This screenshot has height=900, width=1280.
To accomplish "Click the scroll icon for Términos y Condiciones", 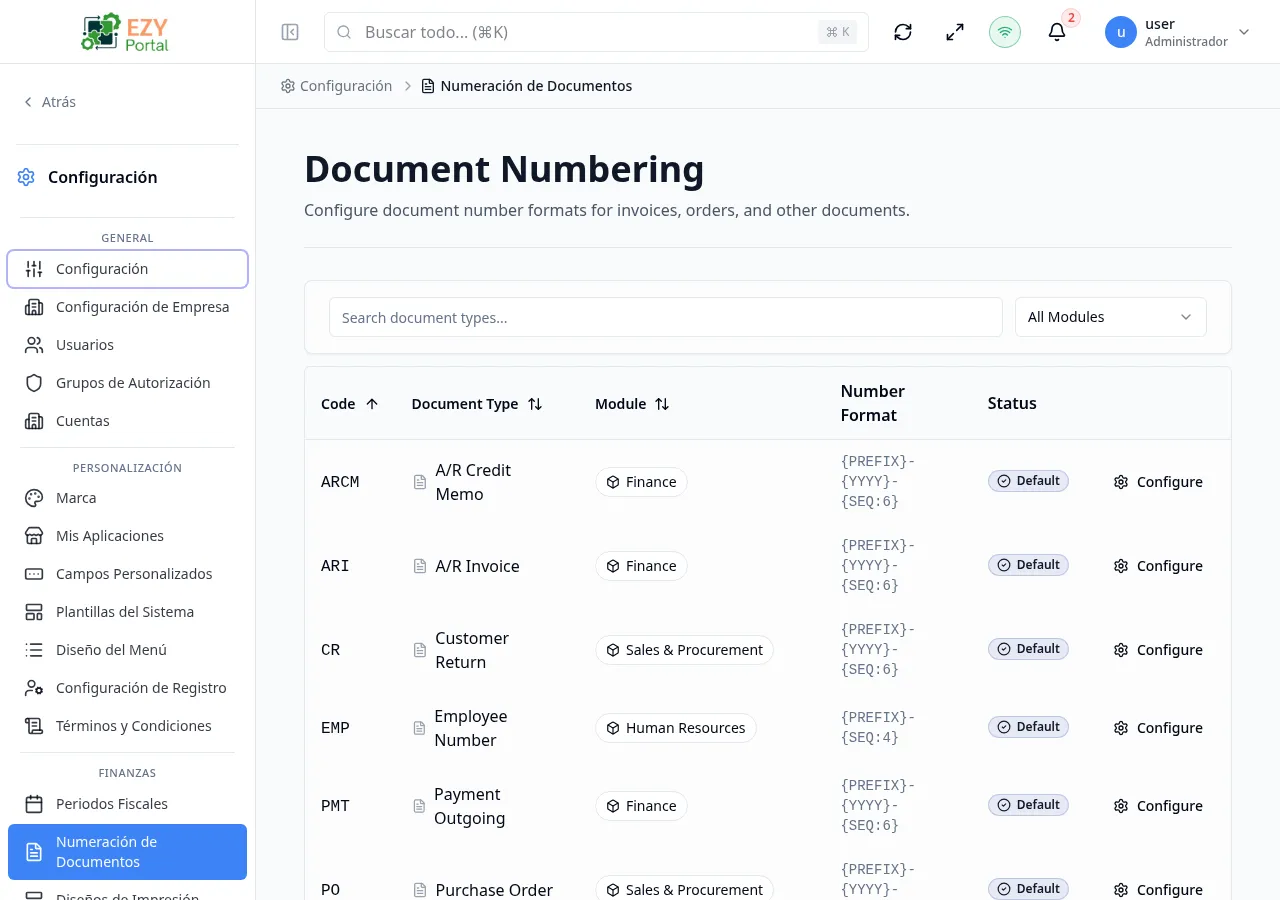I will 34,726.
